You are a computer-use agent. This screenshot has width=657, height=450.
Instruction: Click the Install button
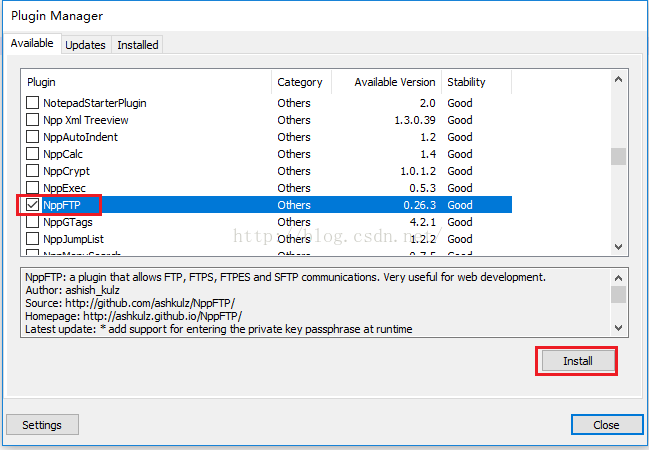click(576, 361)
